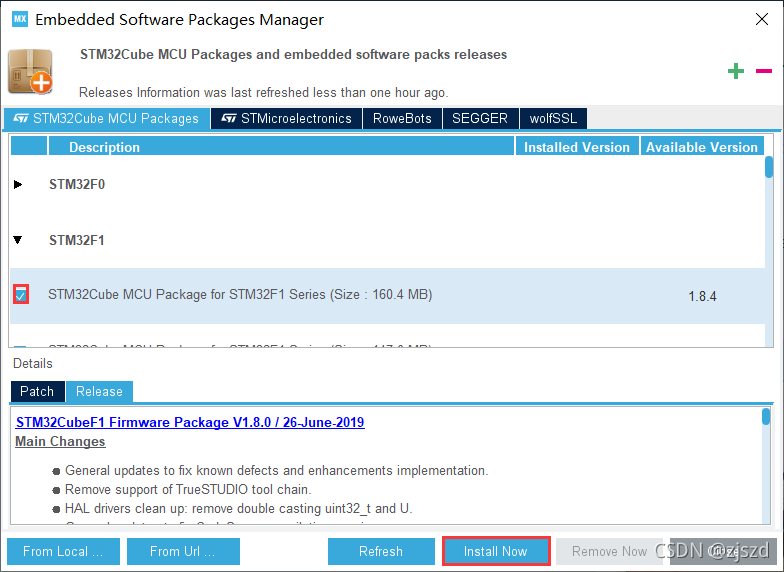Close the Embedded Software Packages Manager window
Screen dimensions: 784x572
coord(762,20)
